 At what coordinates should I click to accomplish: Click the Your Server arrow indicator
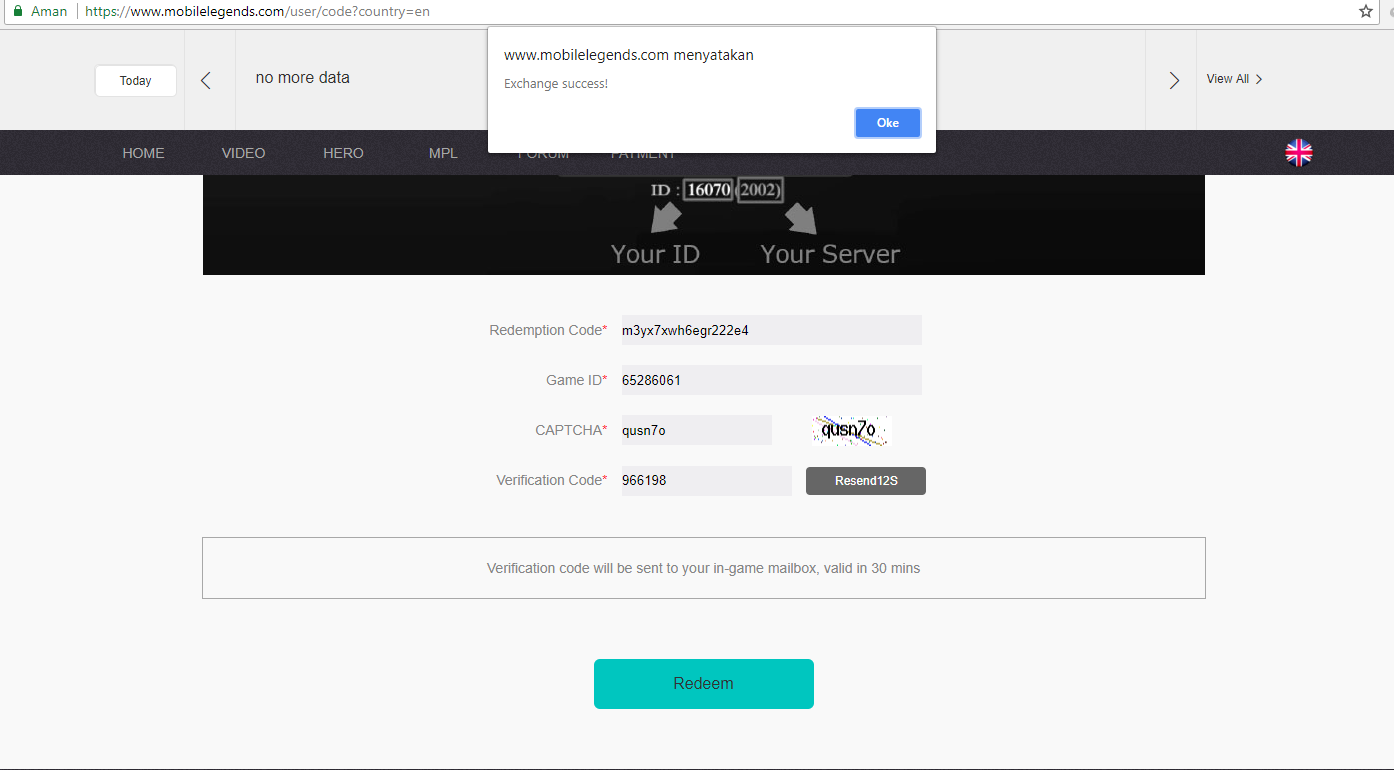[800, 218]
